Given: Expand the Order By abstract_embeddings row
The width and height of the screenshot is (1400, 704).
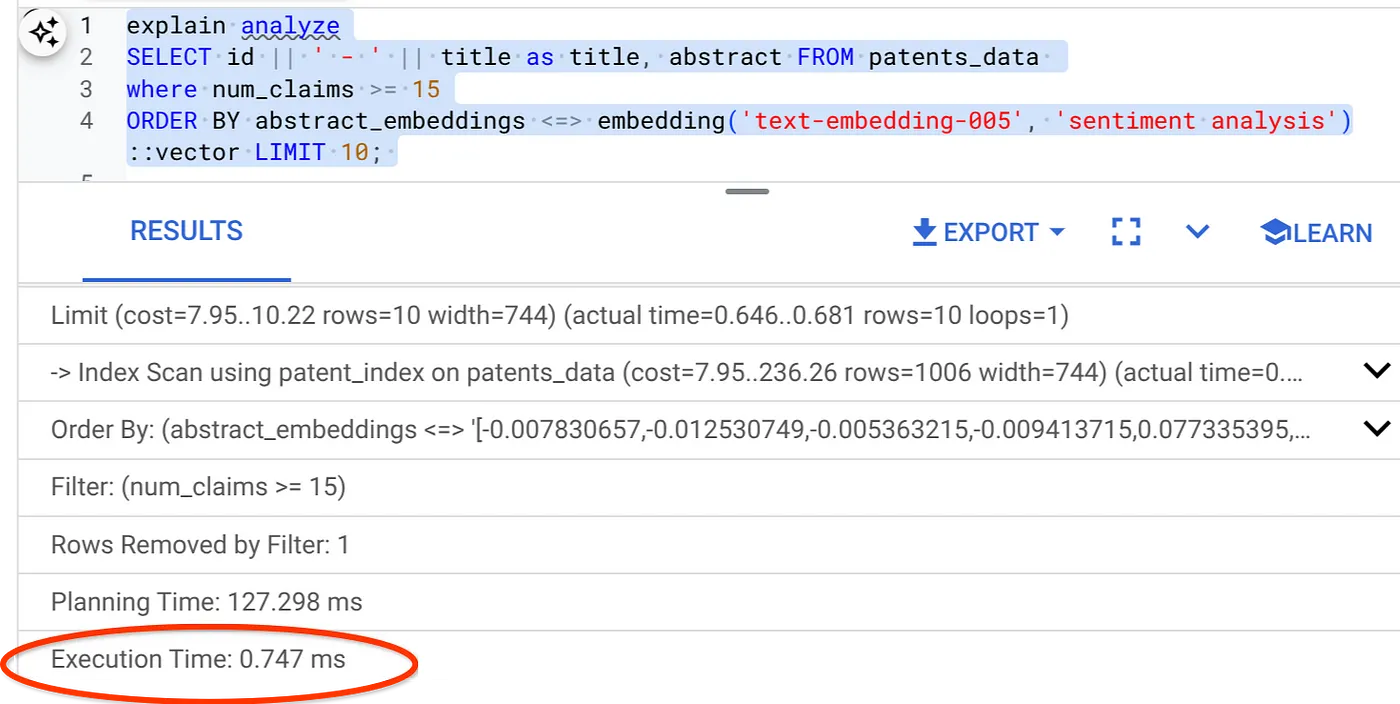Looking at the screenshot, I should pos(1376,429).
